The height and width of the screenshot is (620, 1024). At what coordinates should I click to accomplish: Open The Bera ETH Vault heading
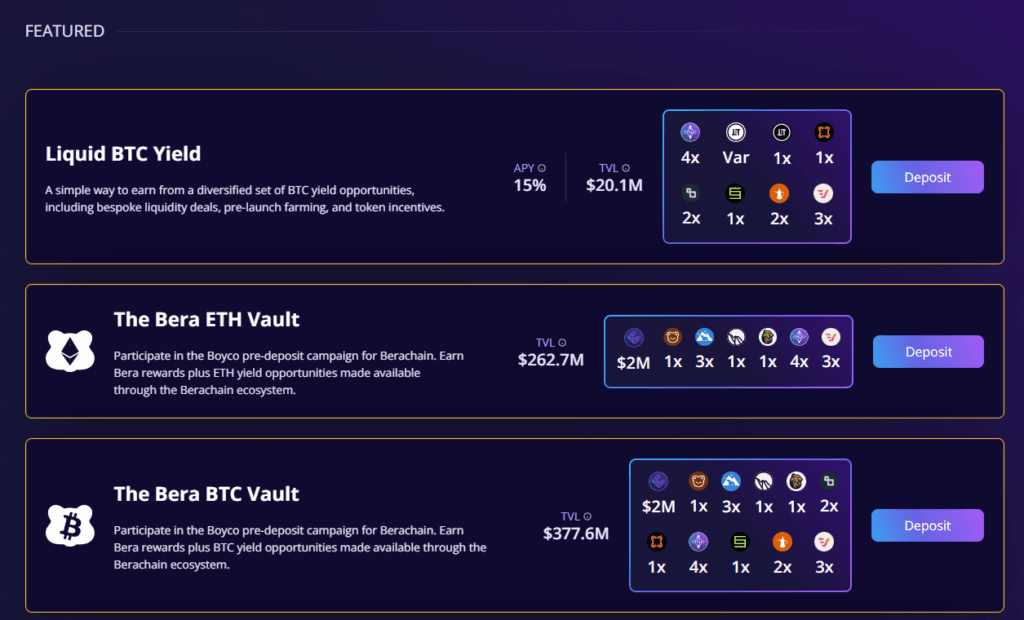(206, 320)
